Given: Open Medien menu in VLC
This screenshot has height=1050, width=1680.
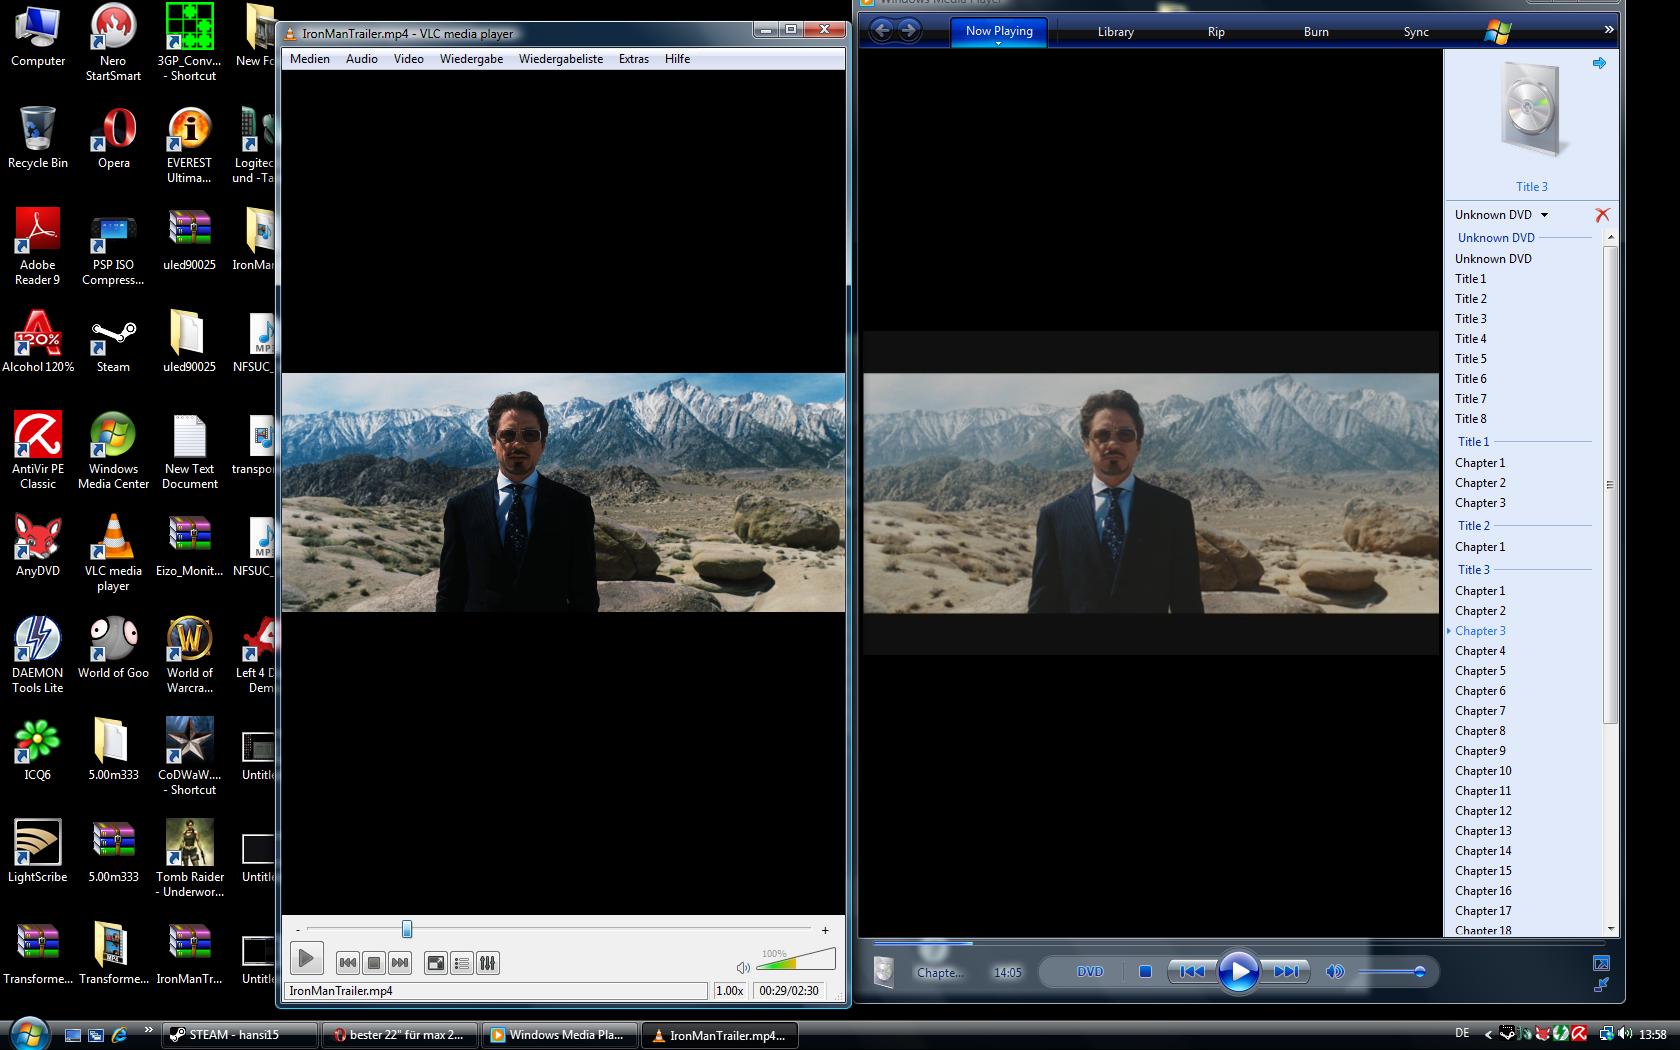Looking at the screenshot, I should click(310, 59).
